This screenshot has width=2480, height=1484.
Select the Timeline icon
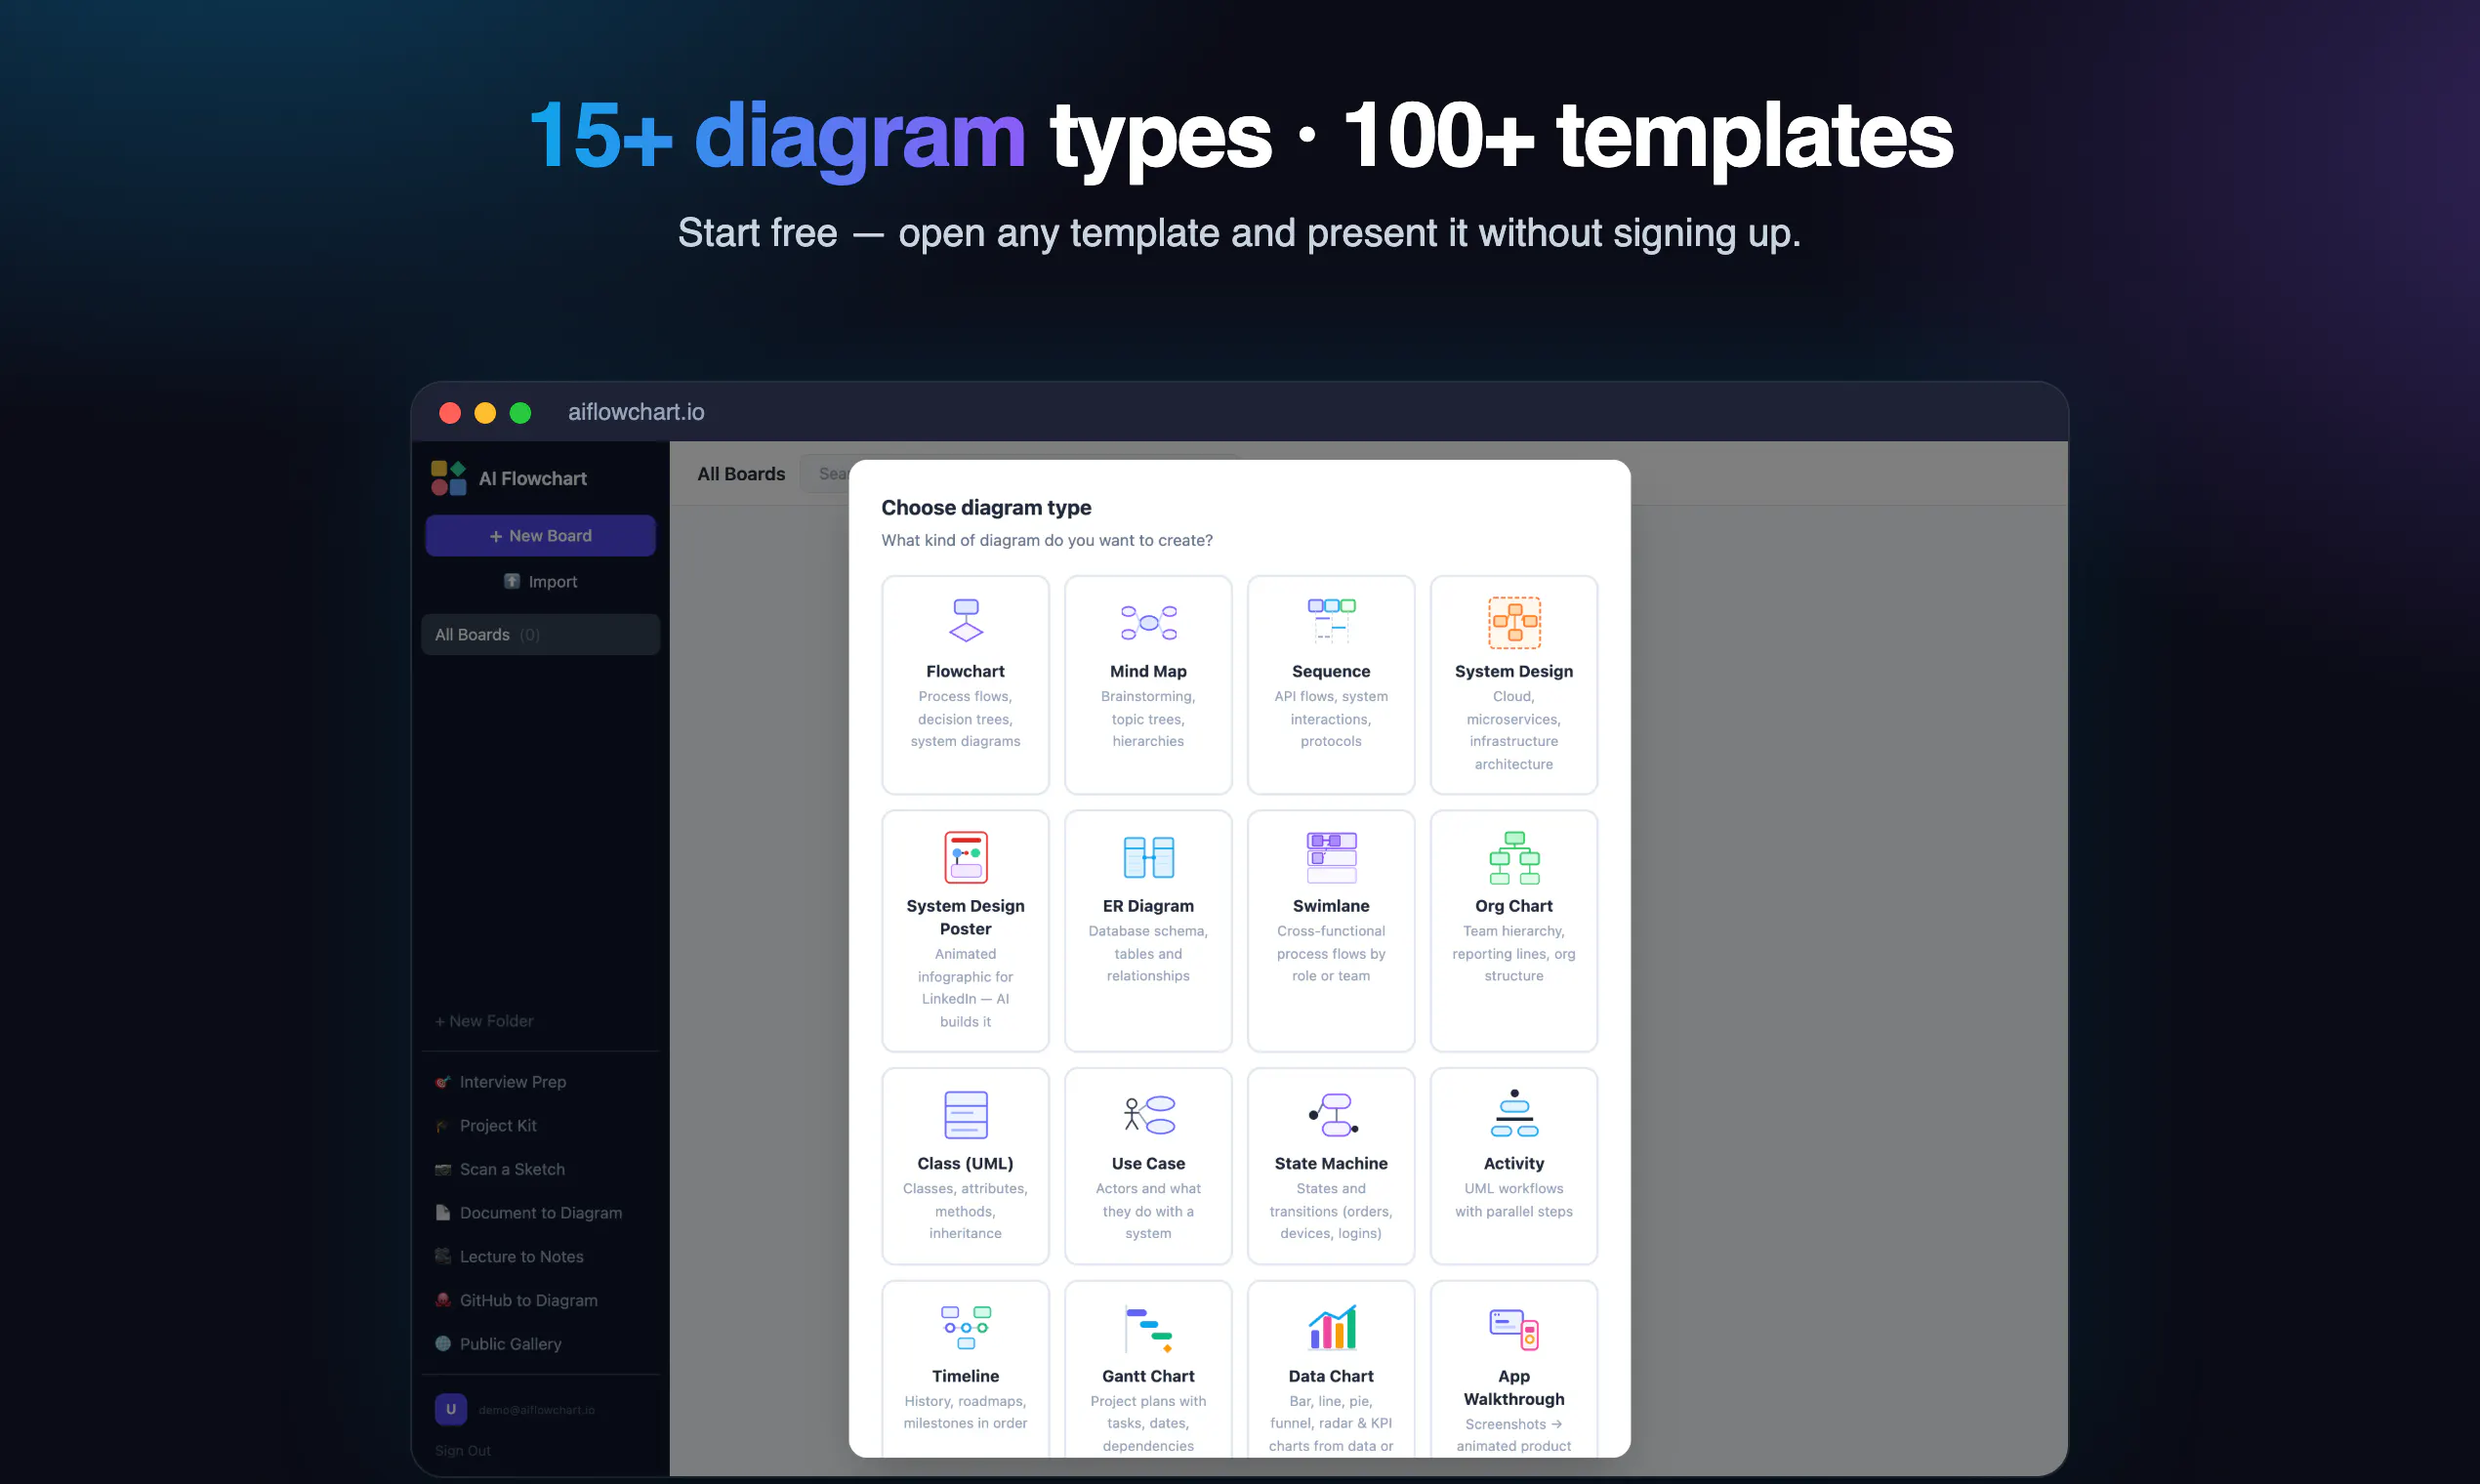(x=965, y=1327)
